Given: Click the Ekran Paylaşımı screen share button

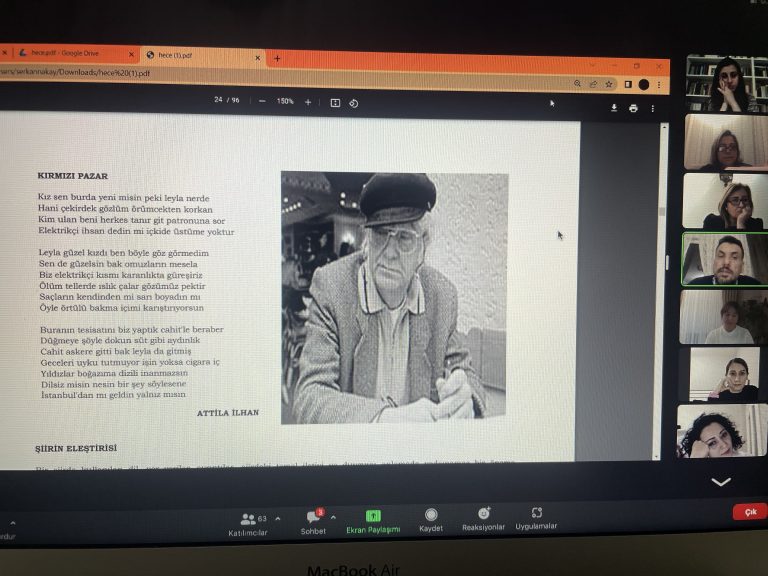Looking at the screenshot, I should (373, 522).
